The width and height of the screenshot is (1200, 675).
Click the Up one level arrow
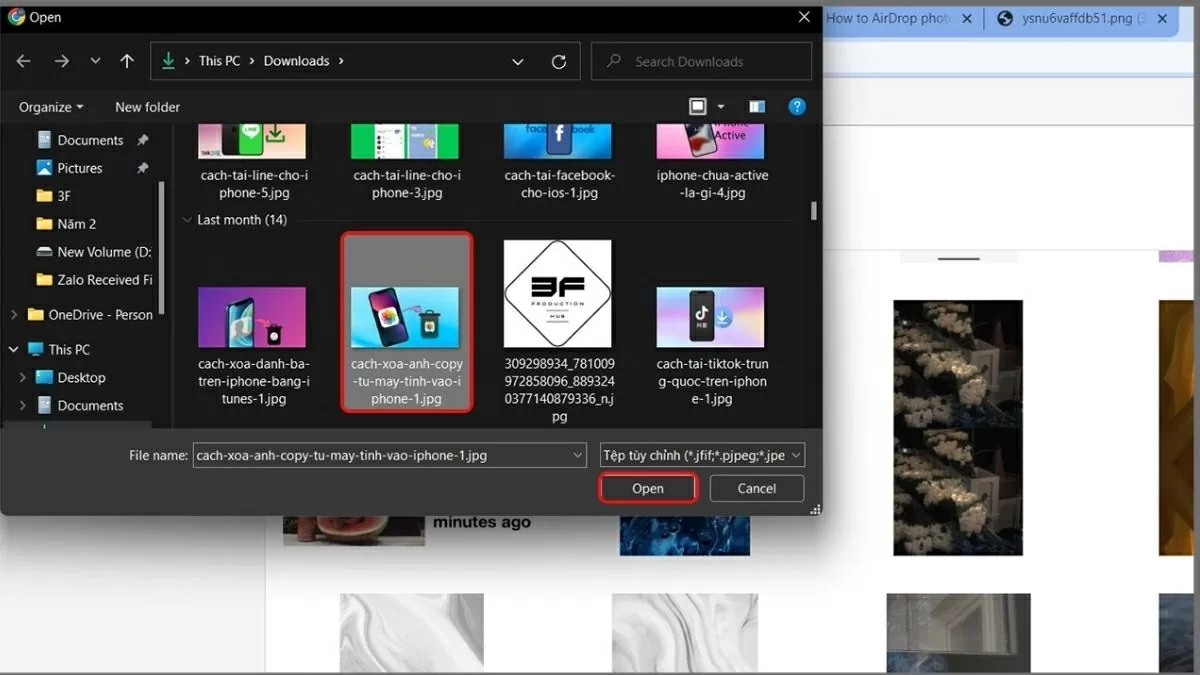[126, 61]
